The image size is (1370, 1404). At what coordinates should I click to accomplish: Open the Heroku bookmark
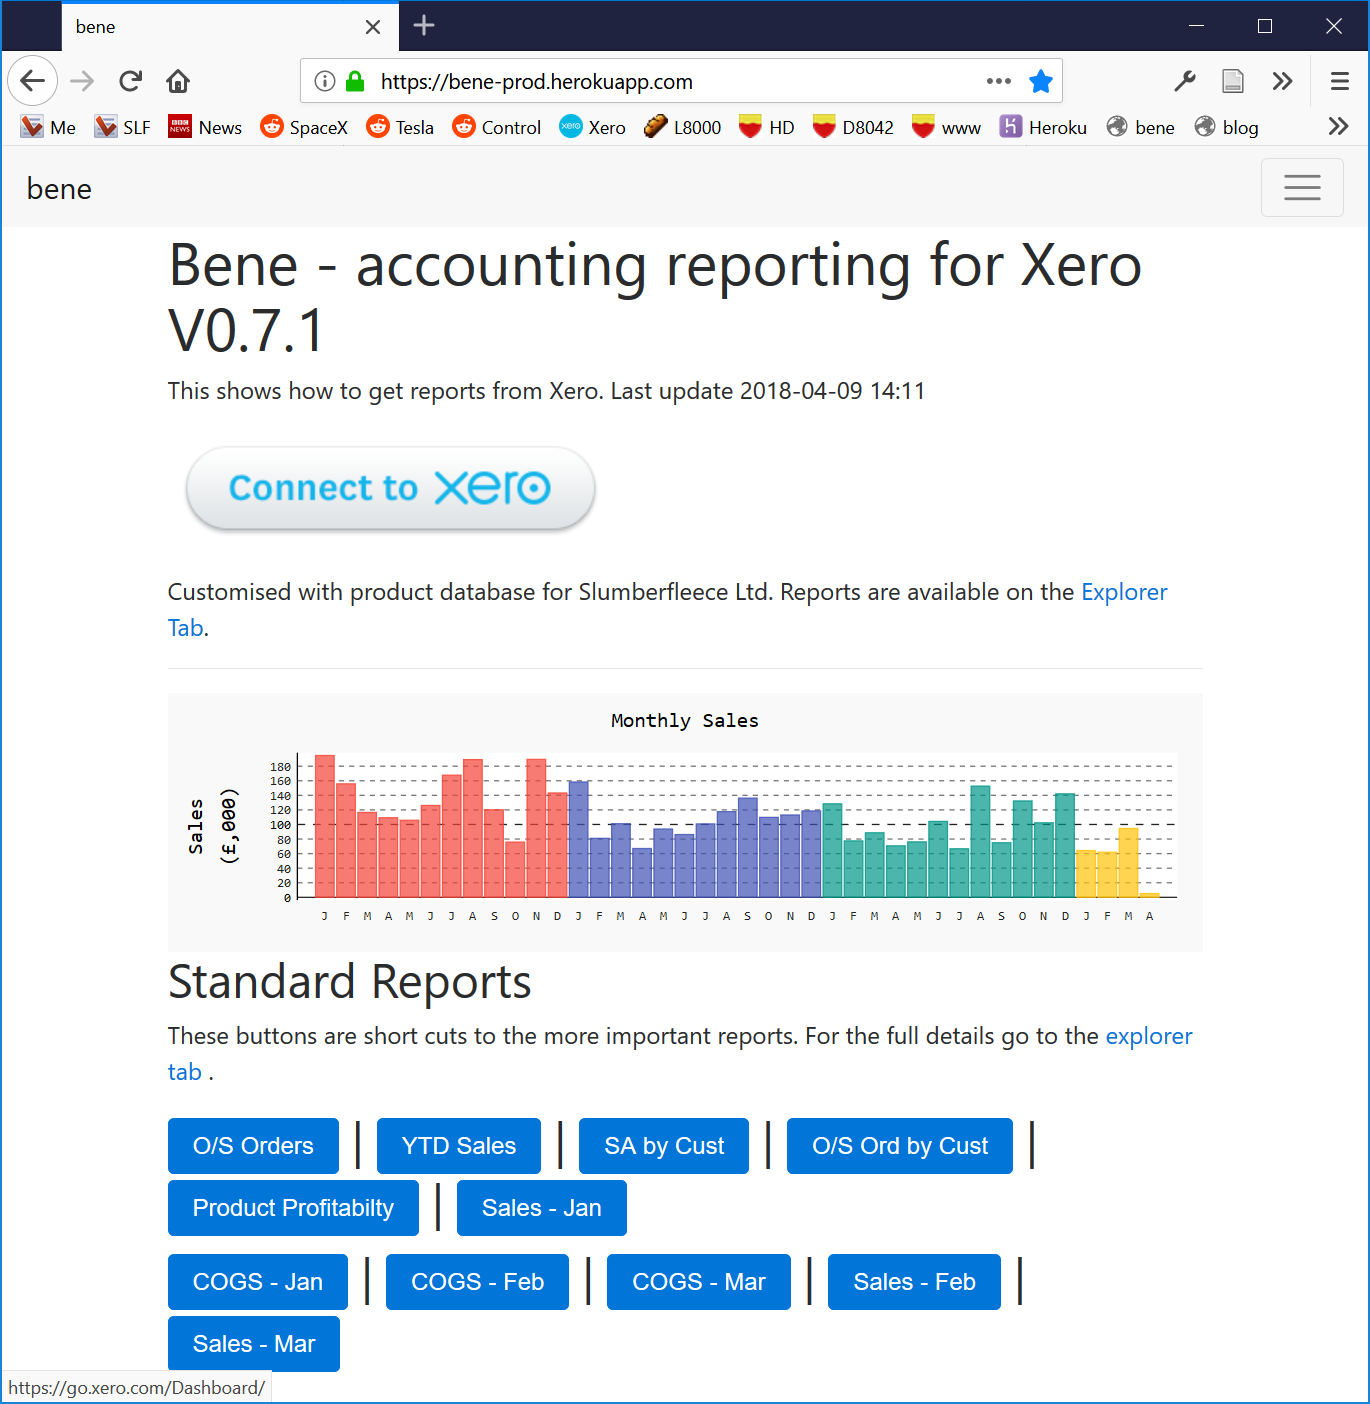tap(1043, 127)
